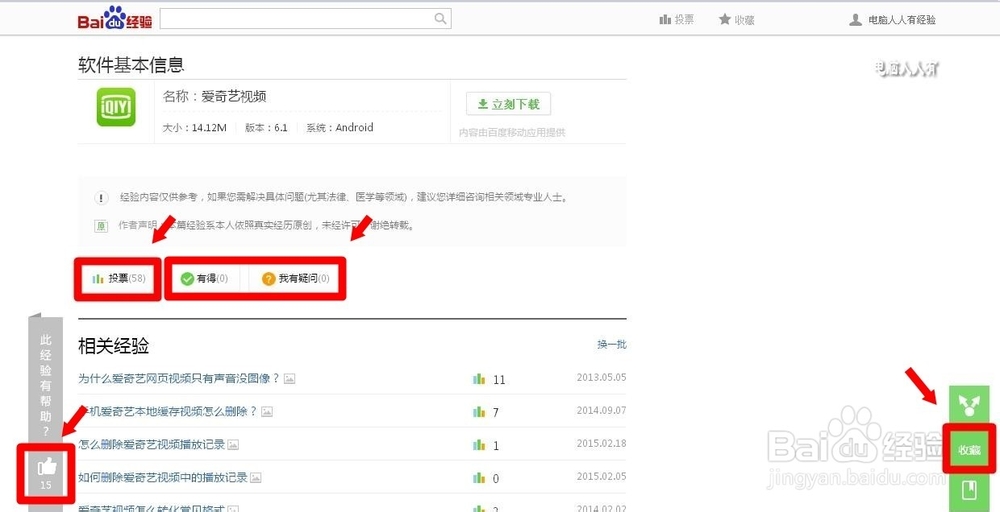1000x512 pixels.
Task: Select vote bar icon beside count 1
Action: [x=479, y=445]
